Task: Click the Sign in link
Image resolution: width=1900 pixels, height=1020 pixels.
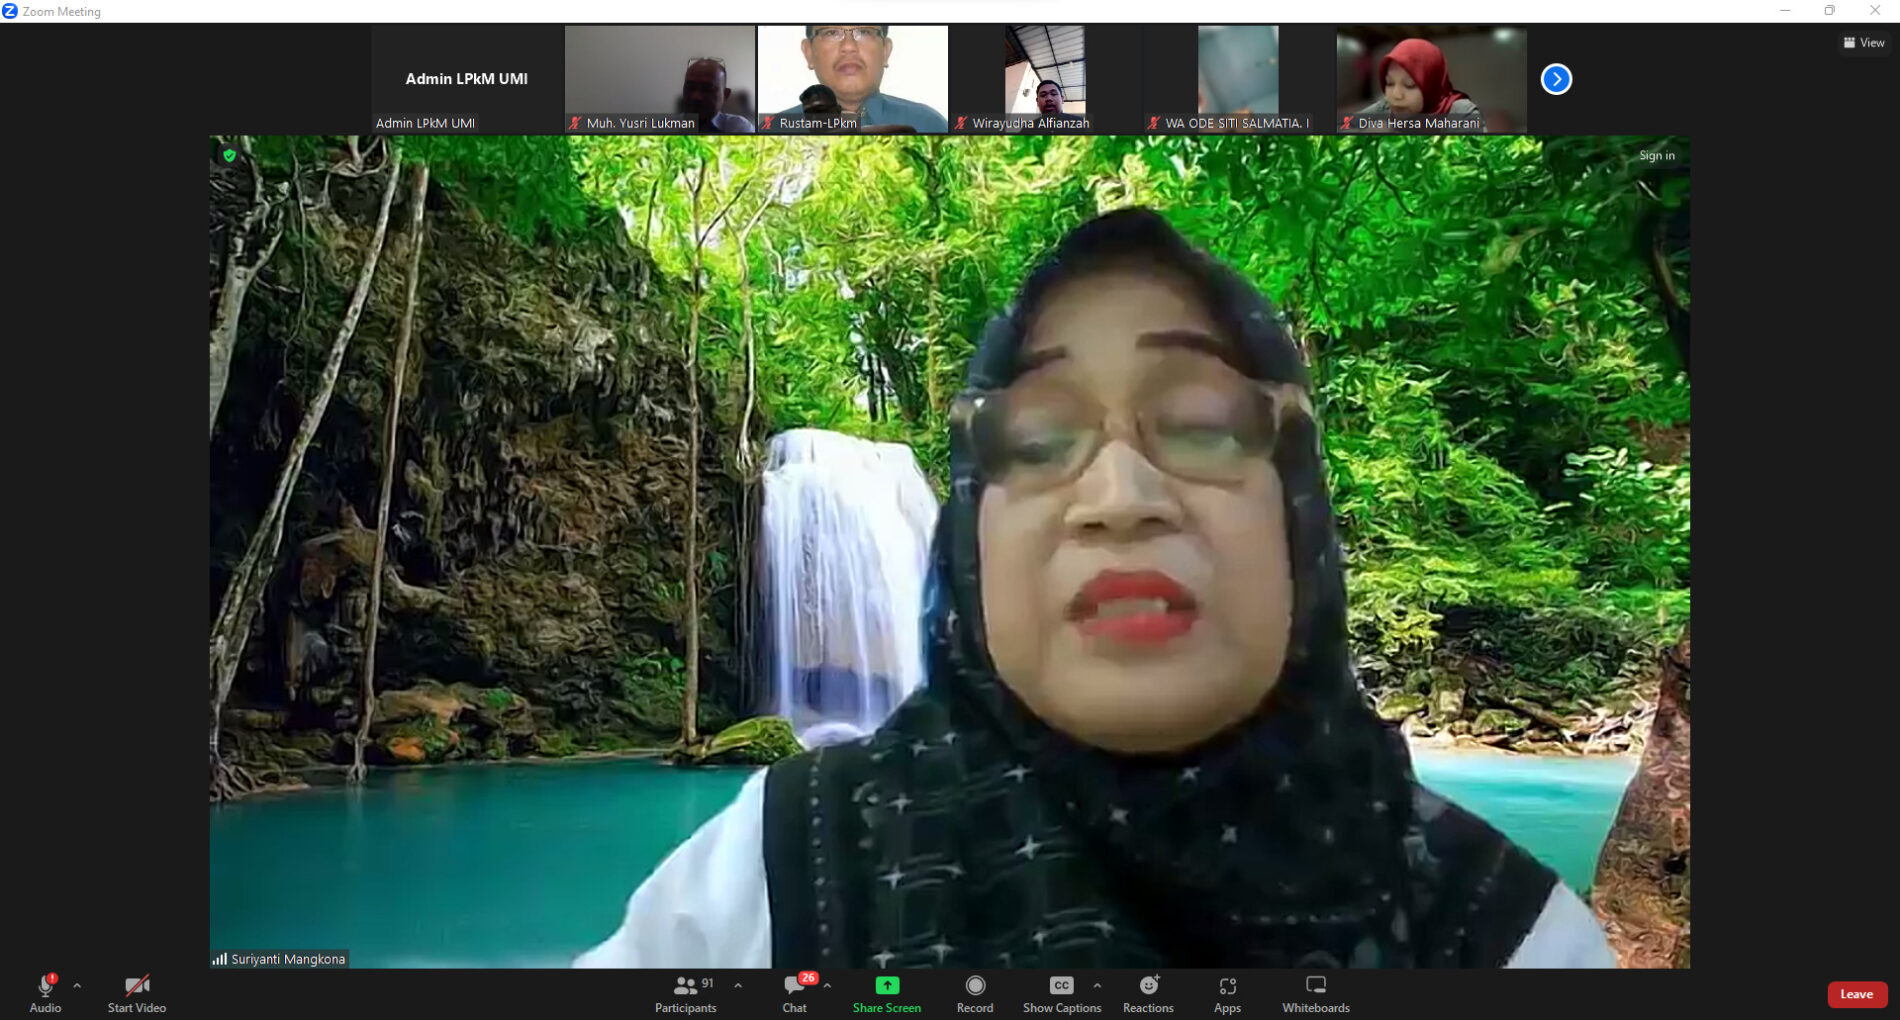Action: 1656,155
